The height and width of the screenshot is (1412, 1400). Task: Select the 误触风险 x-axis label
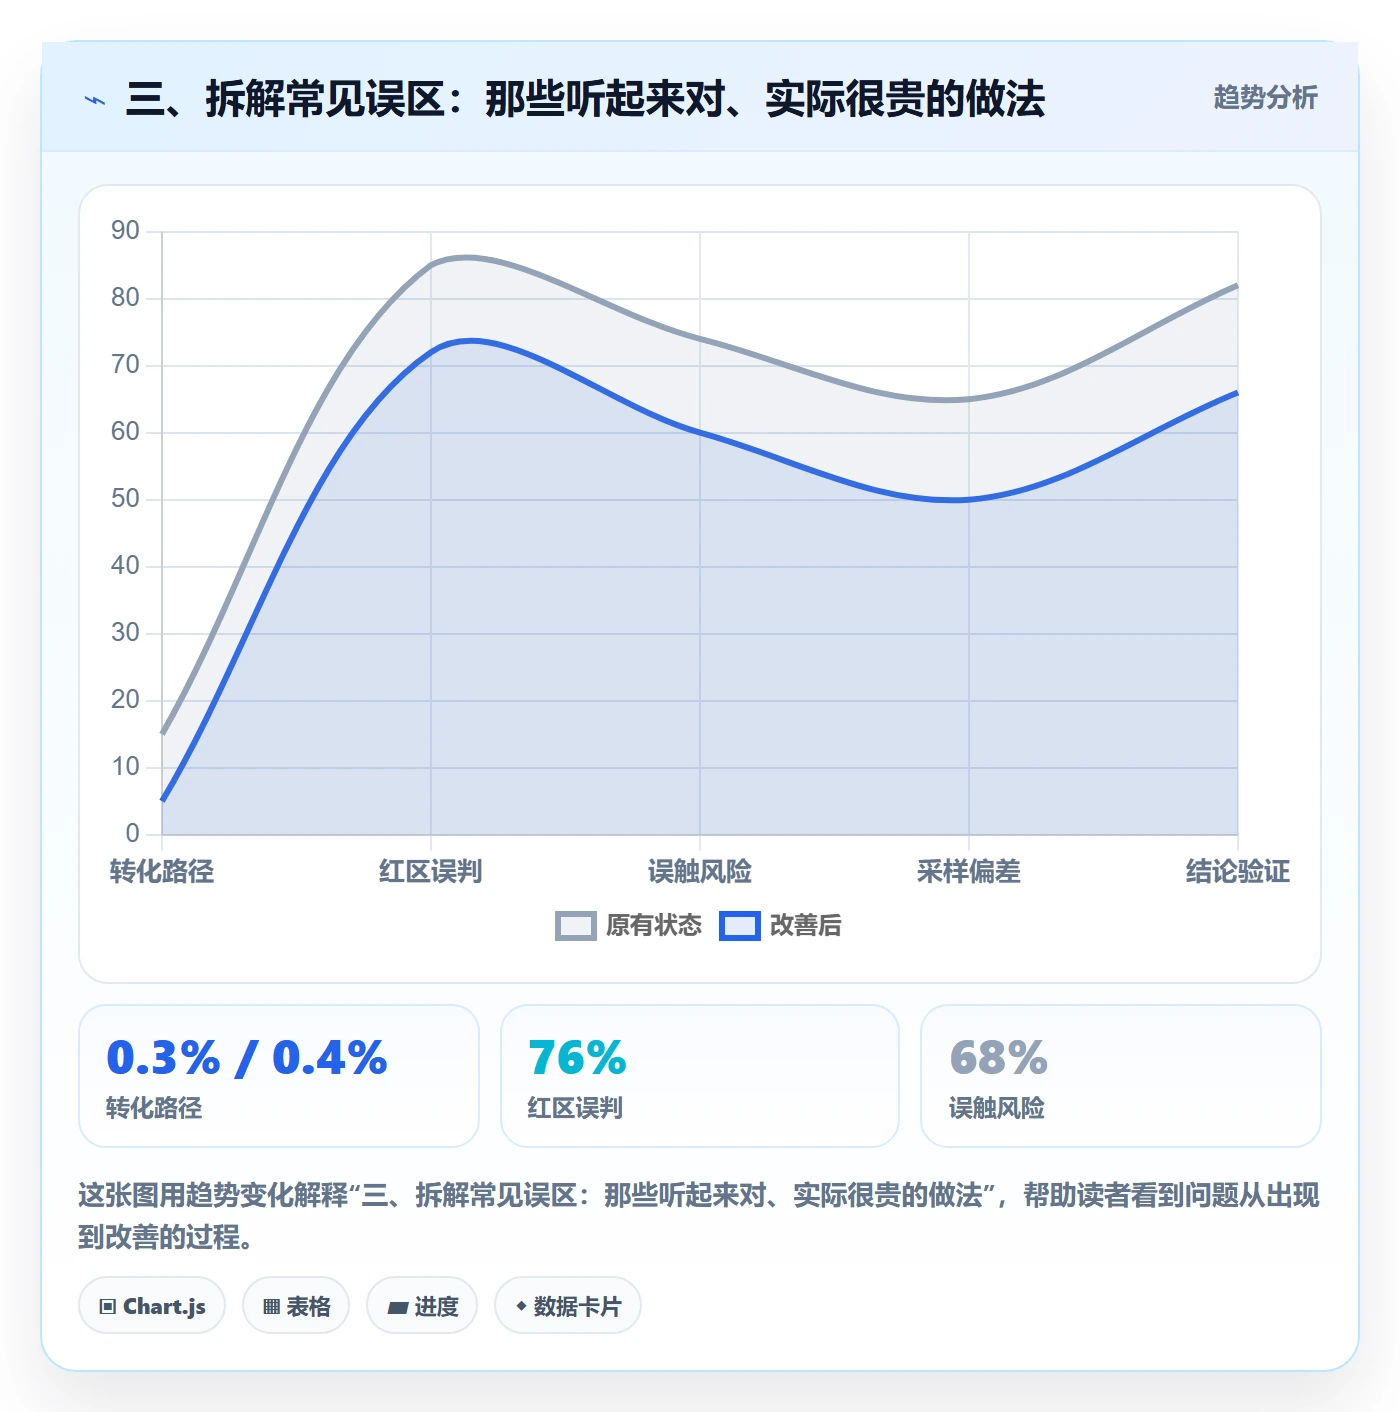700,872
